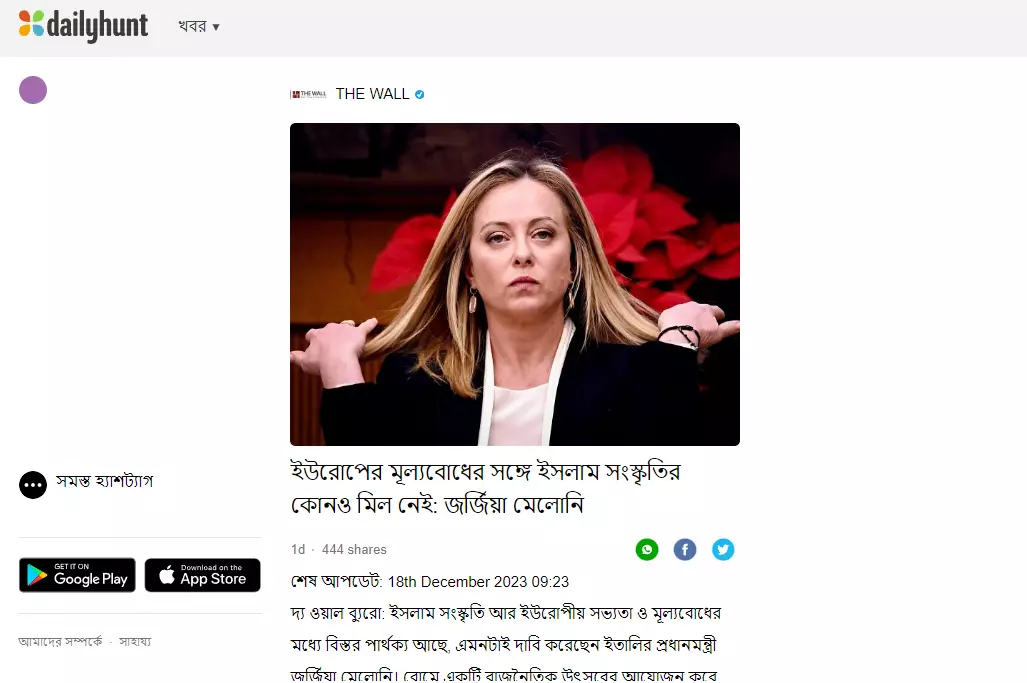Open THE WALL publisher name link
This screenshot has height=683, width=1027.
click(372, 94)
